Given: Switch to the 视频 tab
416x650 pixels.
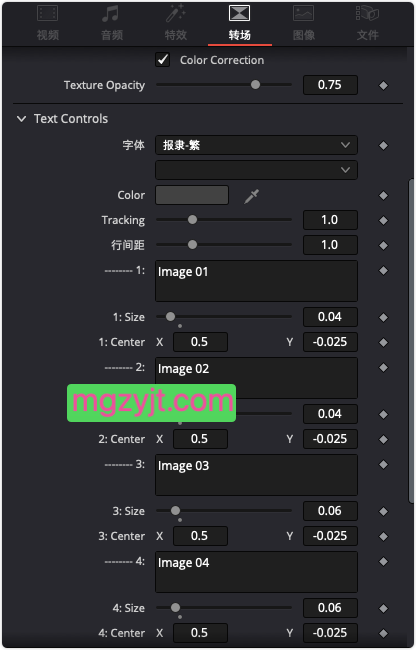Looking at the screenshot, I should coord(48,23).
